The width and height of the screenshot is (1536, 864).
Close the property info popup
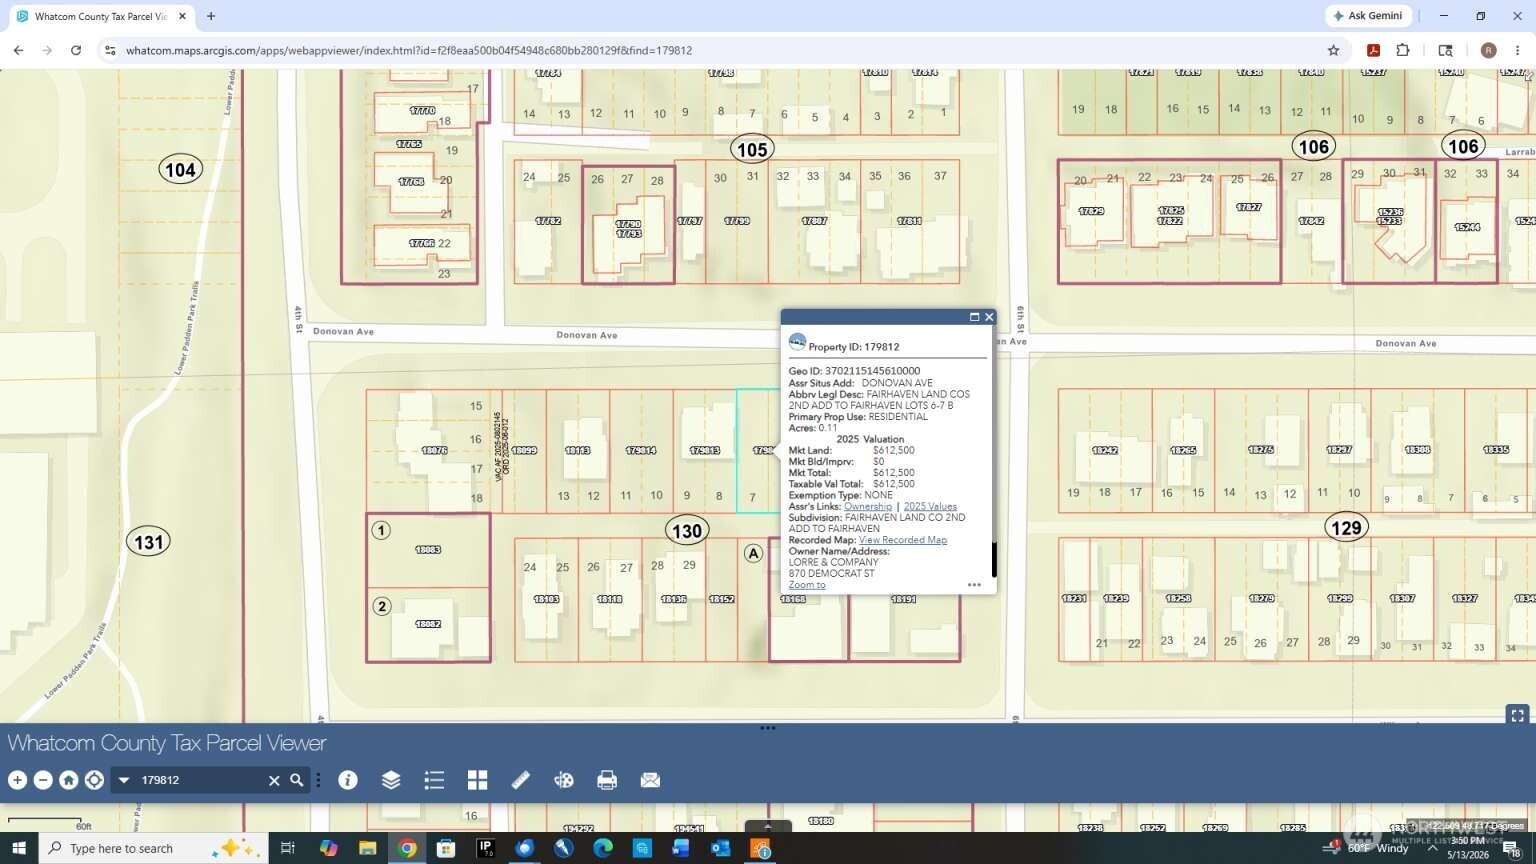(989, 317)
